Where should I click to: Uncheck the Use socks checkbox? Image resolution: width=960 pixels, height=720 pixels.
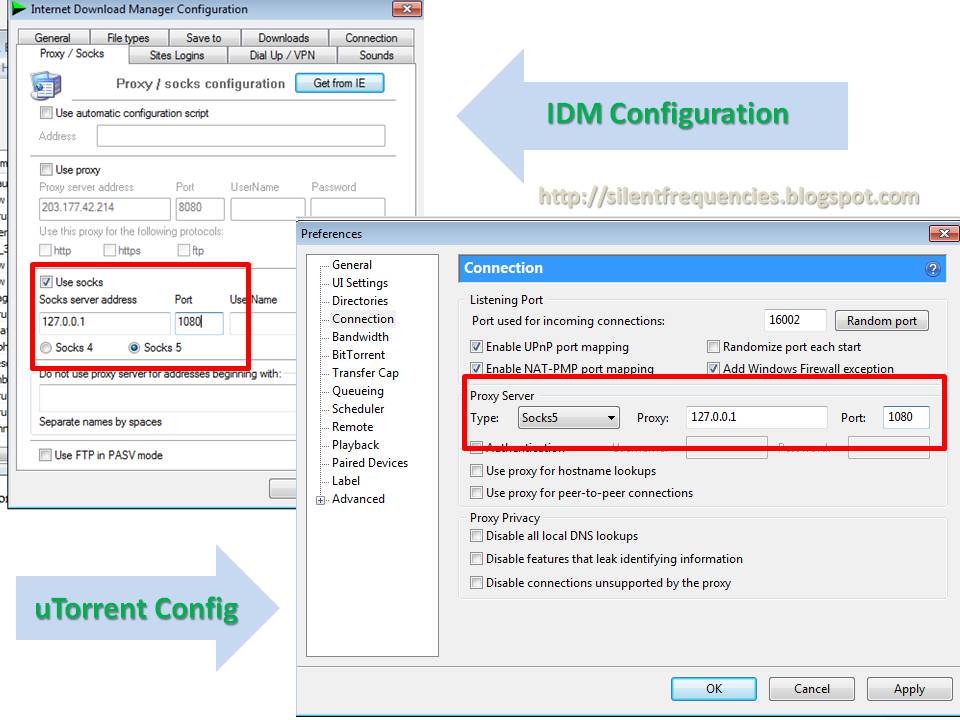pyautogui.click(x=45, y=282)
